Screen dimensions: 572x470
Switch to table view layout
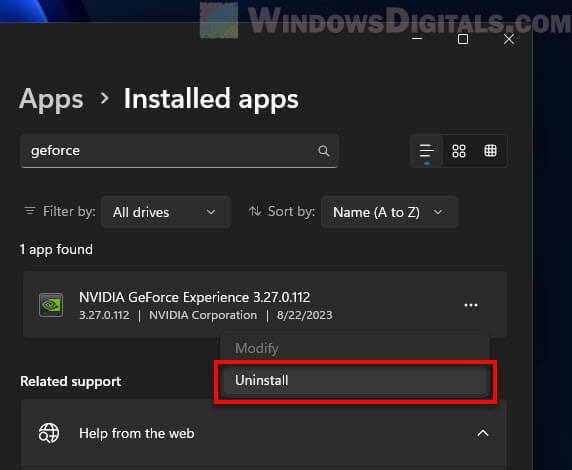[490, 151]
